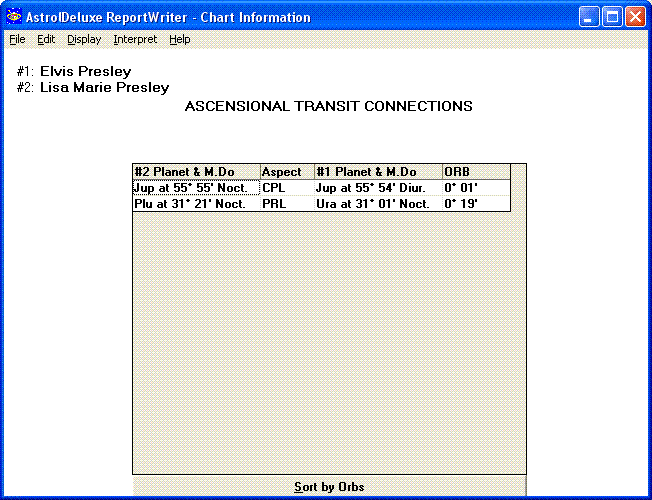Select the 0° 01' orb cell
652x500 pixels.
476,188
